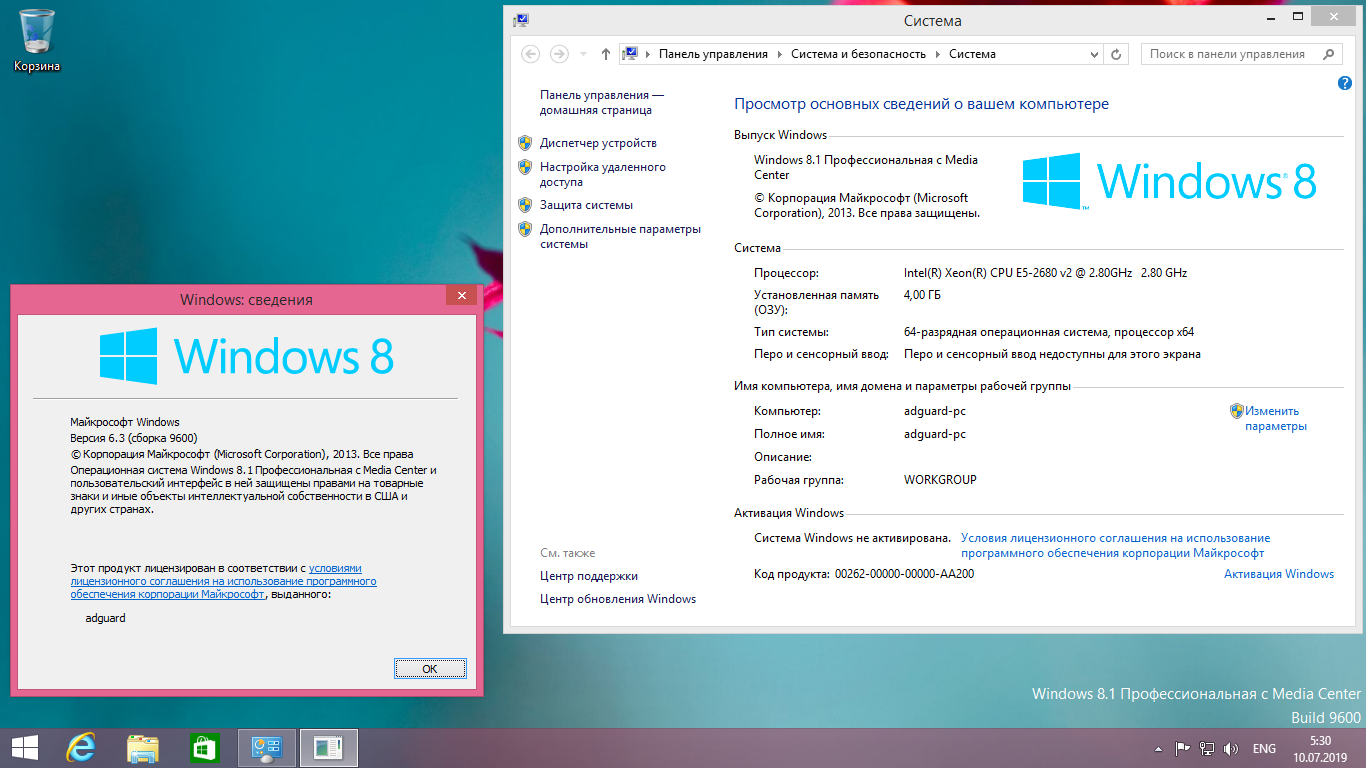The height and width of the screenshot is (768, 1366).
Task: Click the search magnifier icon
Action: [x=1329, y=54]
